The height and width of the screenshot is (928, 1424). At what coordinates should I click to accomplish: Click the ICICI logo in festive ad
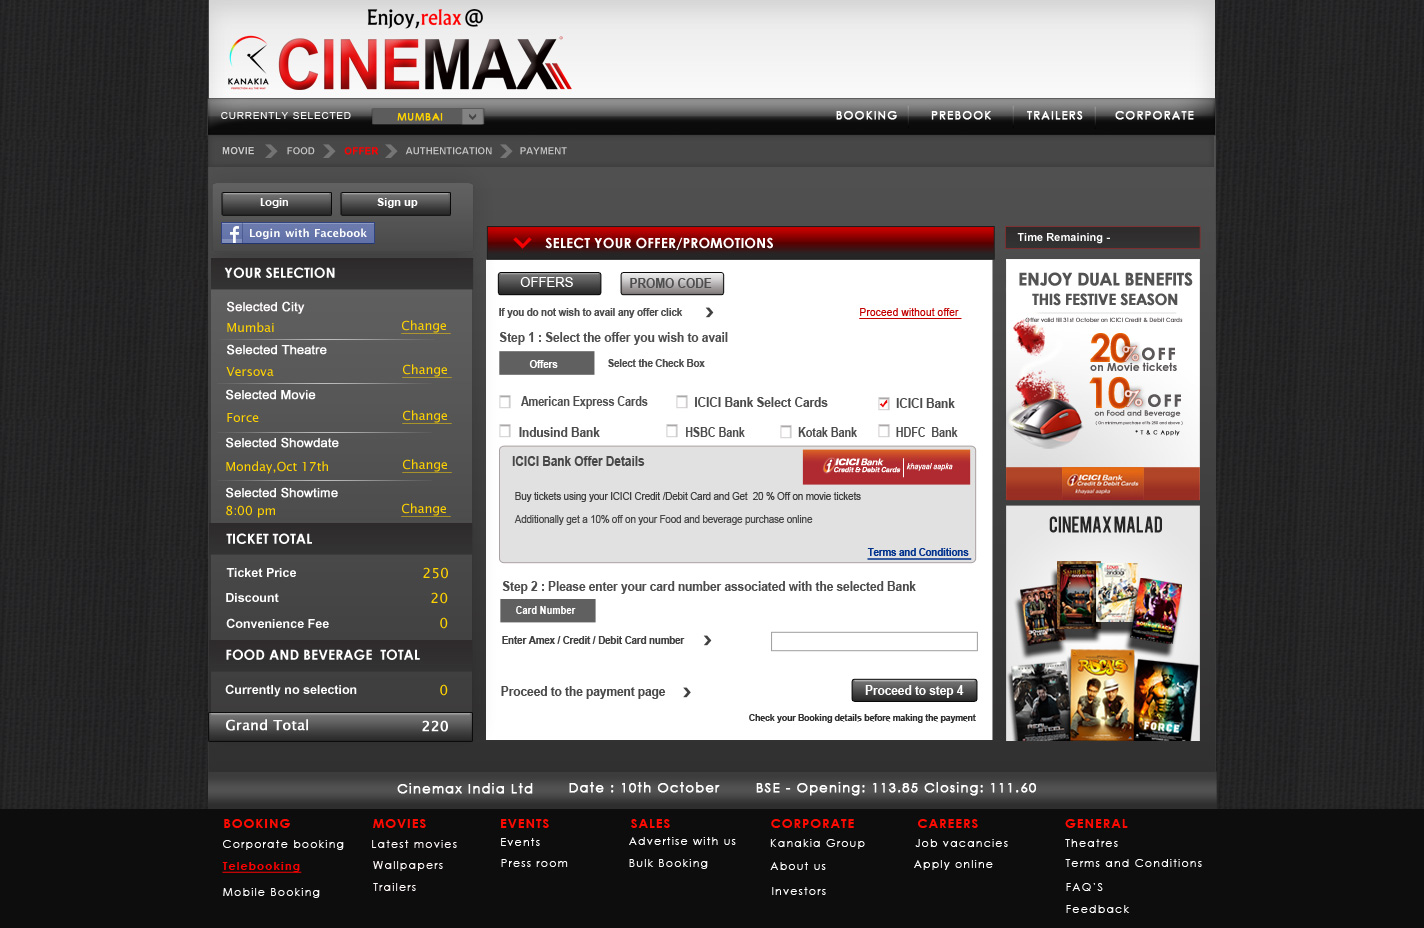(1102, 483)
